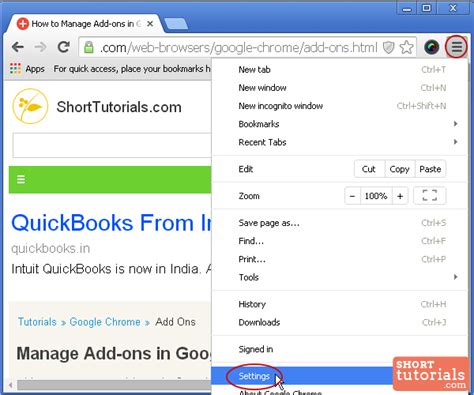The width and height of the screenshot is (474, 395).
Task: Click Signed in menu entry
Action: point(340,349)
